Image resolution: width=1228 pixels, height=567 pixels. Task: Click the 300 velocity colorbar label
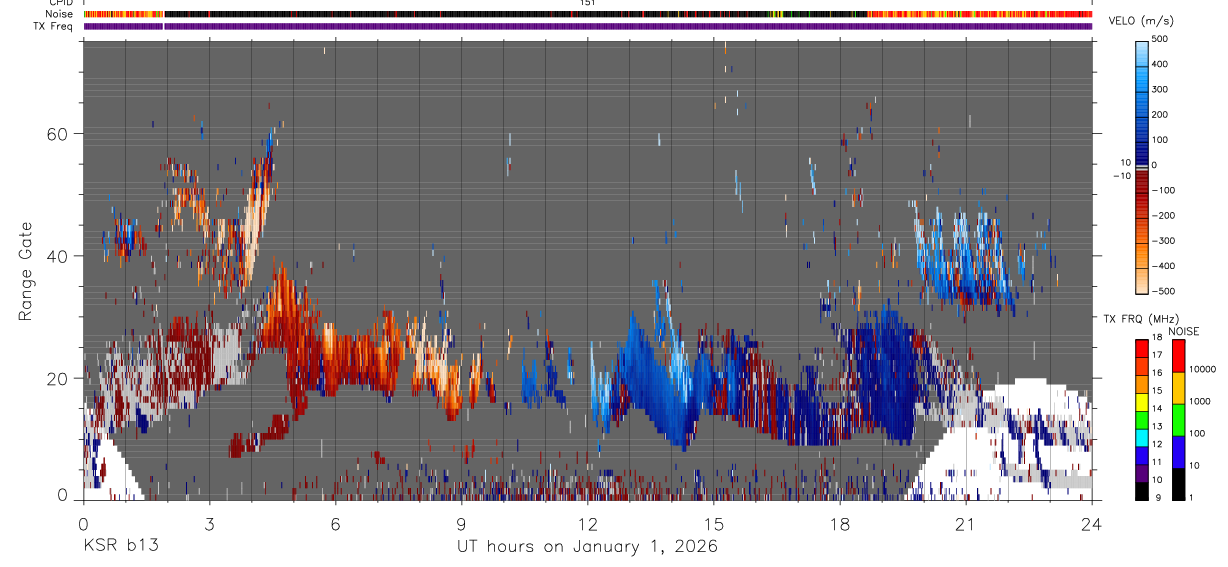1161,89
